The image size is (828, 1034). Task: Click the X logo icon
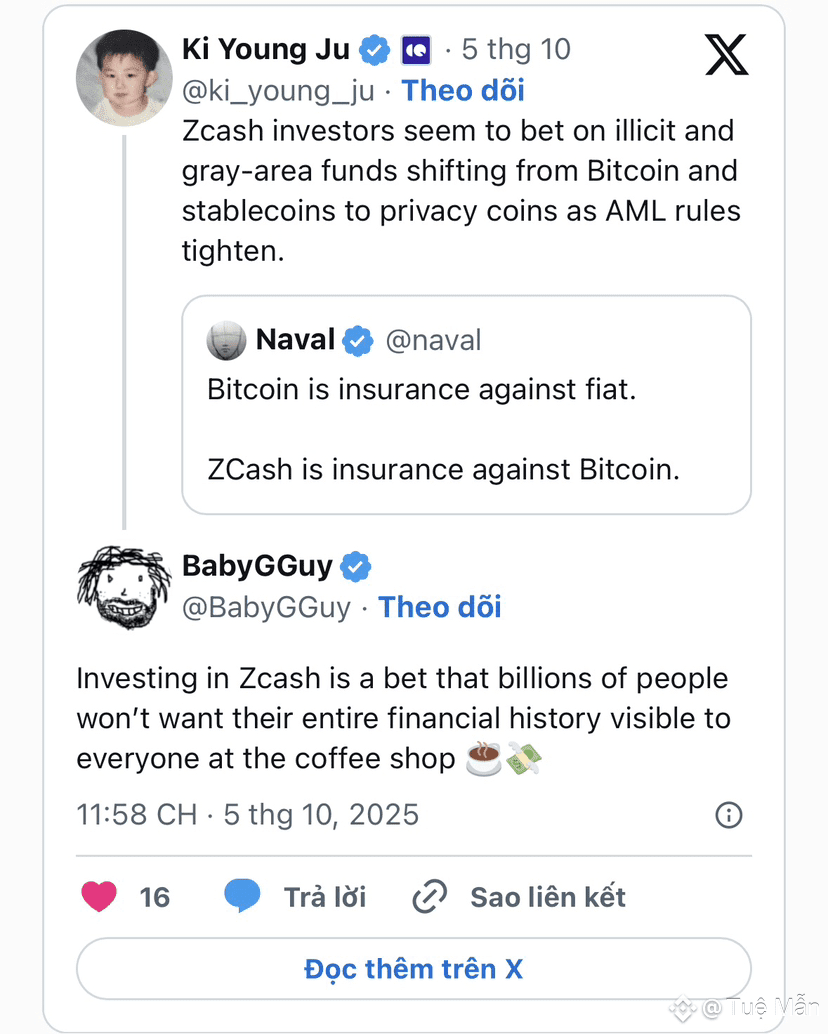(x=727, y=53)
